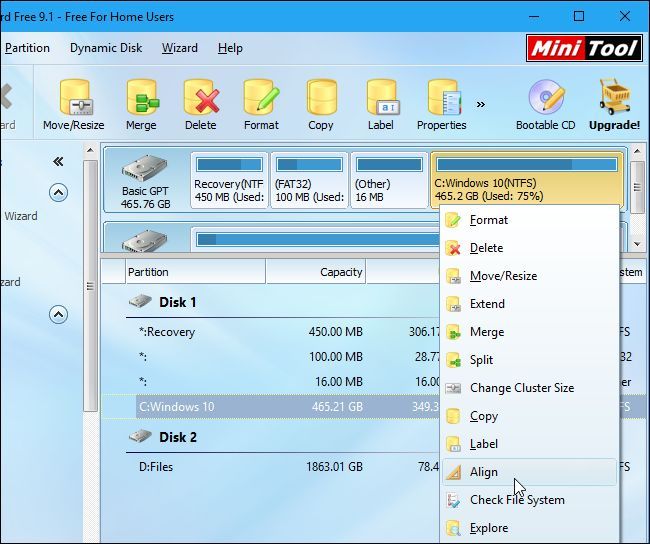Choose Merge in the context menu
650x544 pixels.
[529, 332]
